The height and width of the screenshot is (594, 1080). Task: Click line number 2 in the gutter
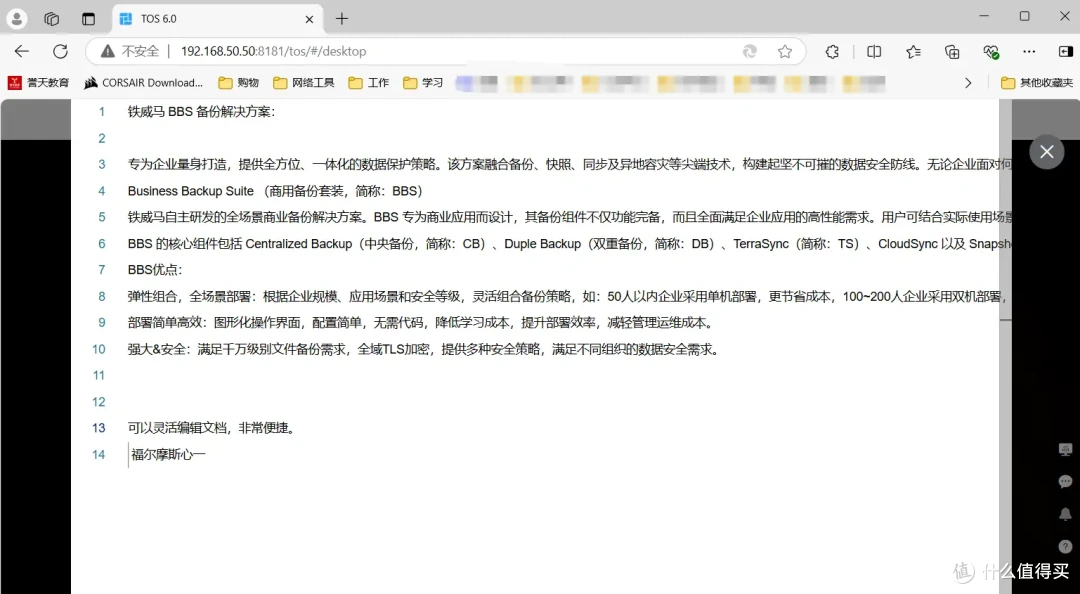(x=102, y=139)
